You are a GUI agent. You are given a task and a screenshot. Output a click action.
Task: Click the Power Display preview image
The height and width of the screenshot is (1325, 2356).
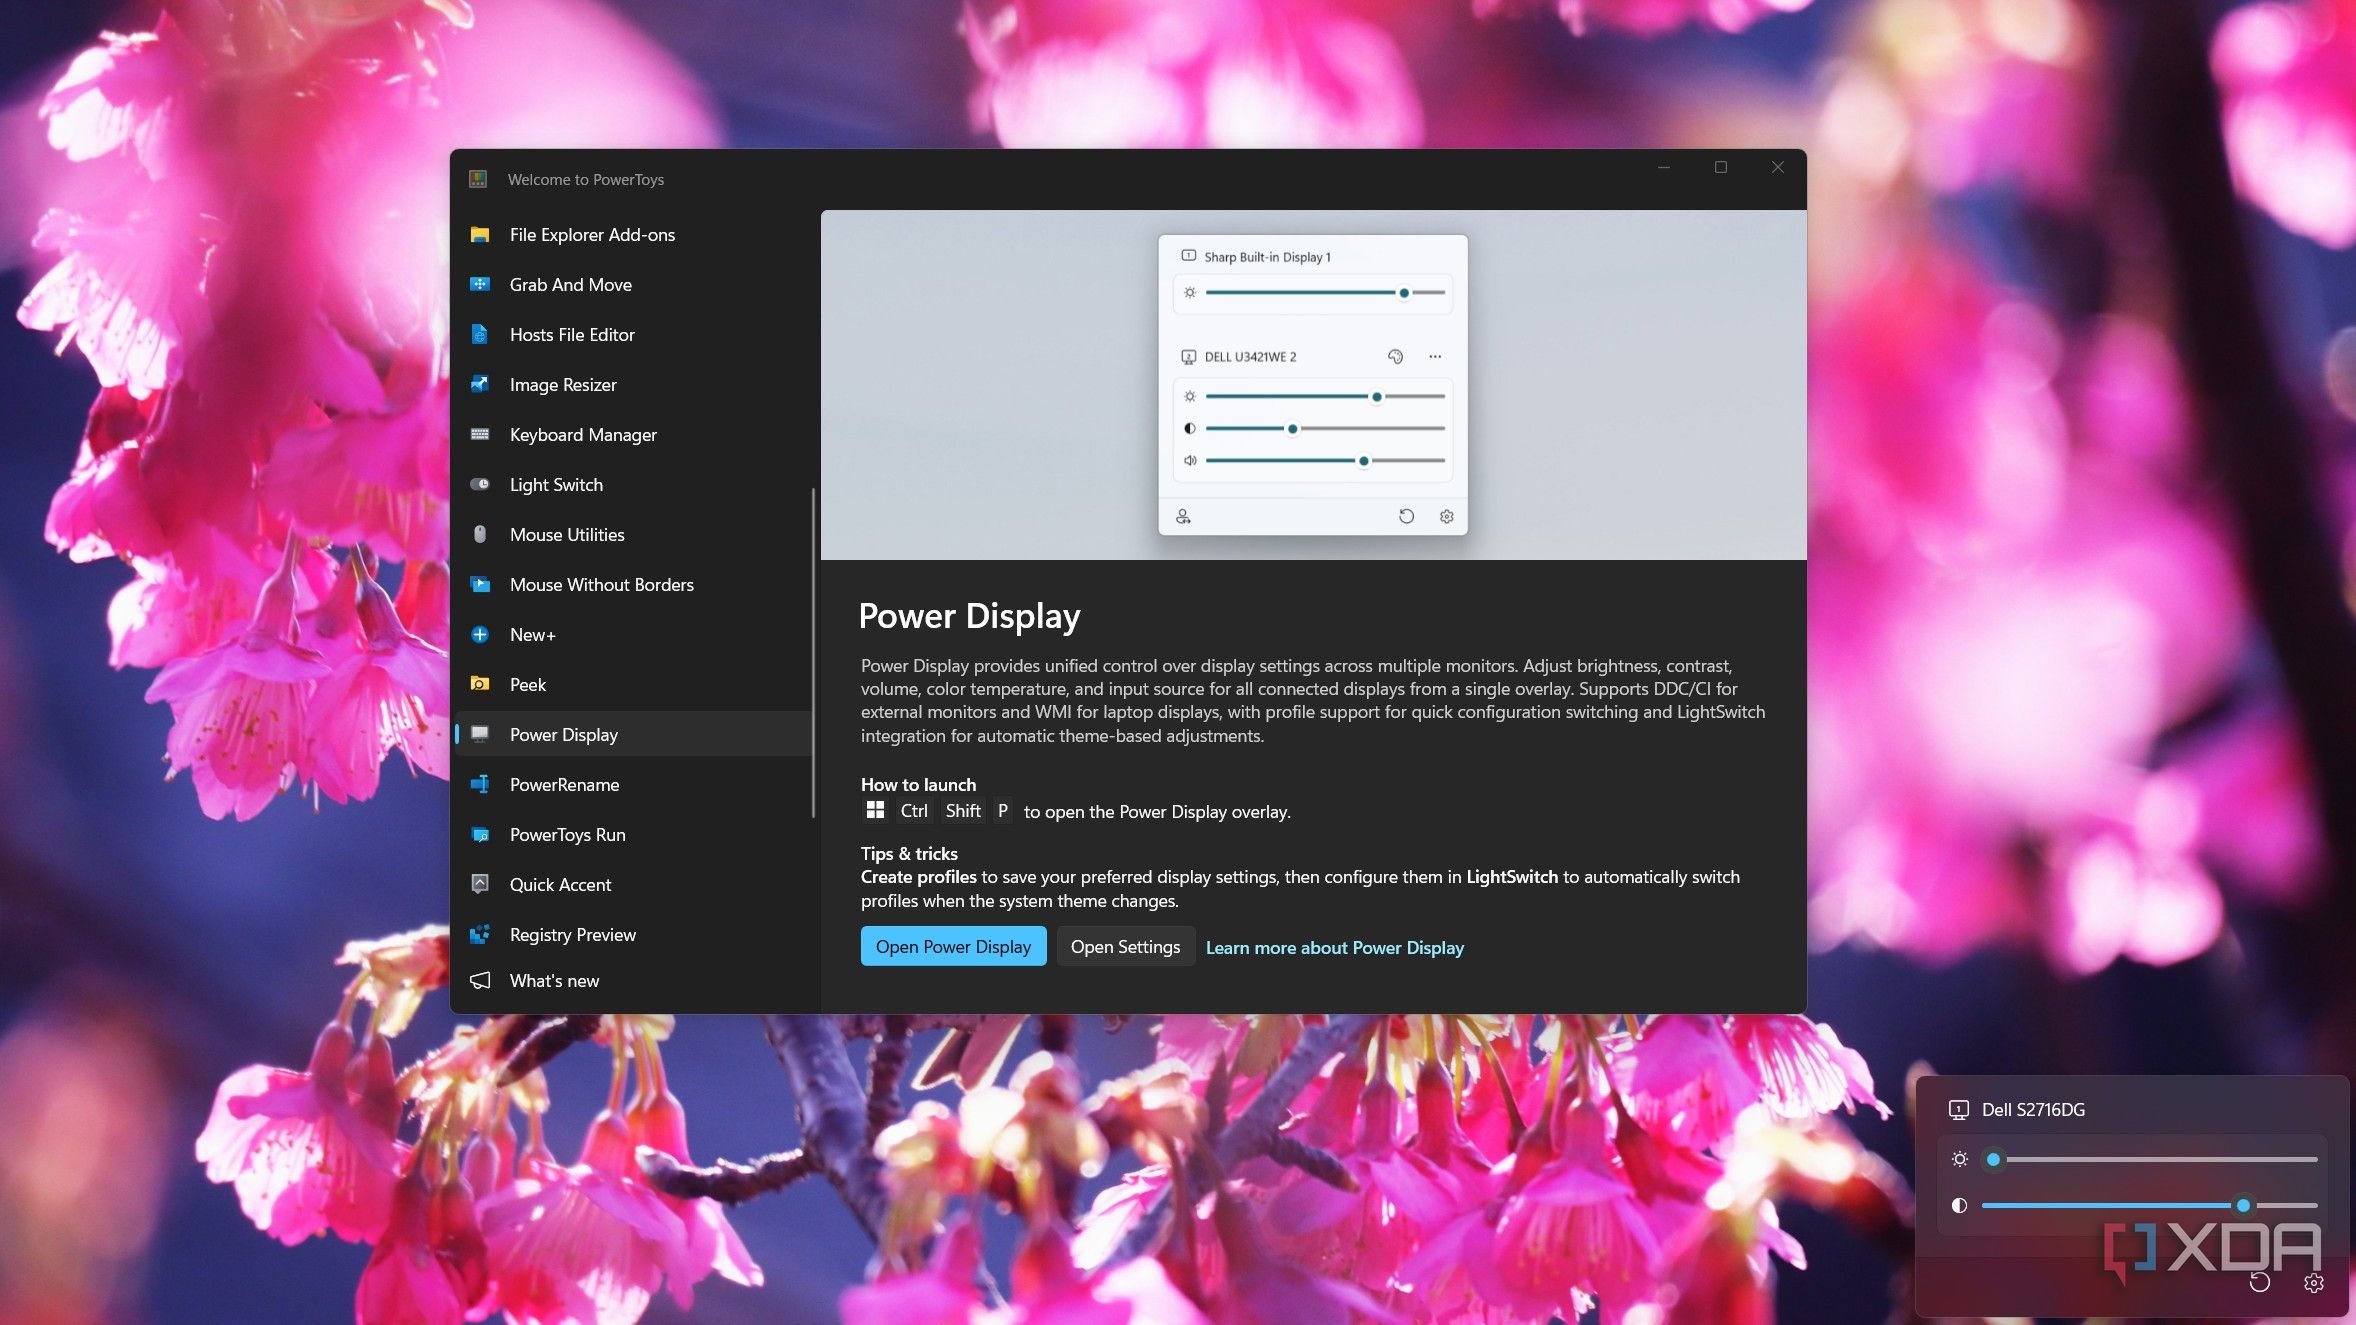pos(1313,385)
